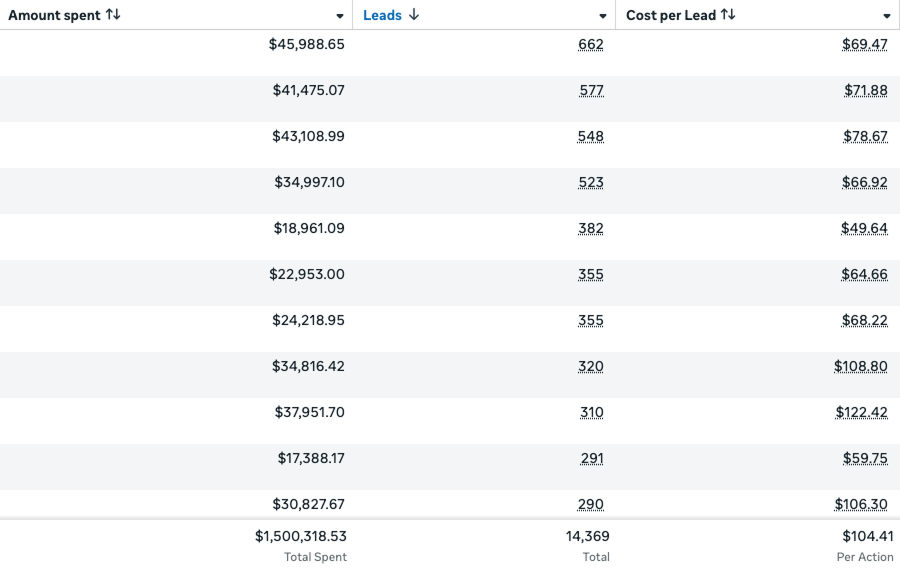
Task: Click the $45,988.65 amount spent cell
Action: tap(307, 44)
